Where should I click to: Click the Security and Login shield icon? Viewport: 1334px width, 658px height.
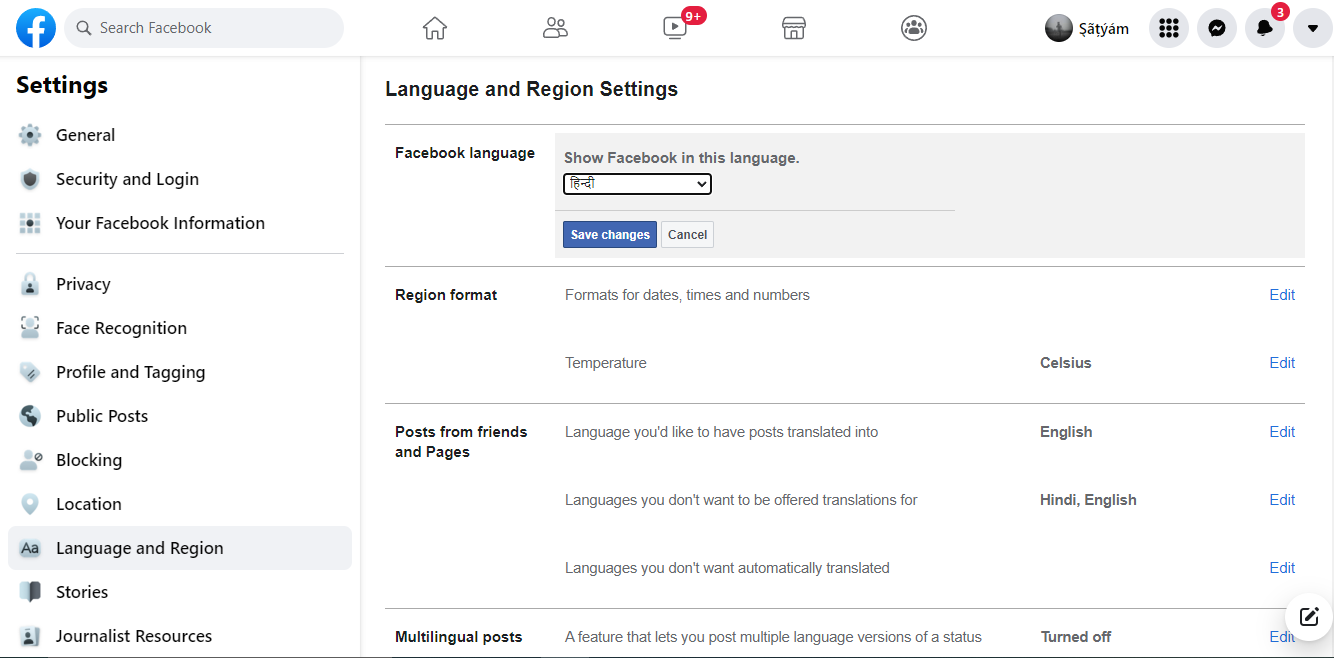tap(30, 179)
